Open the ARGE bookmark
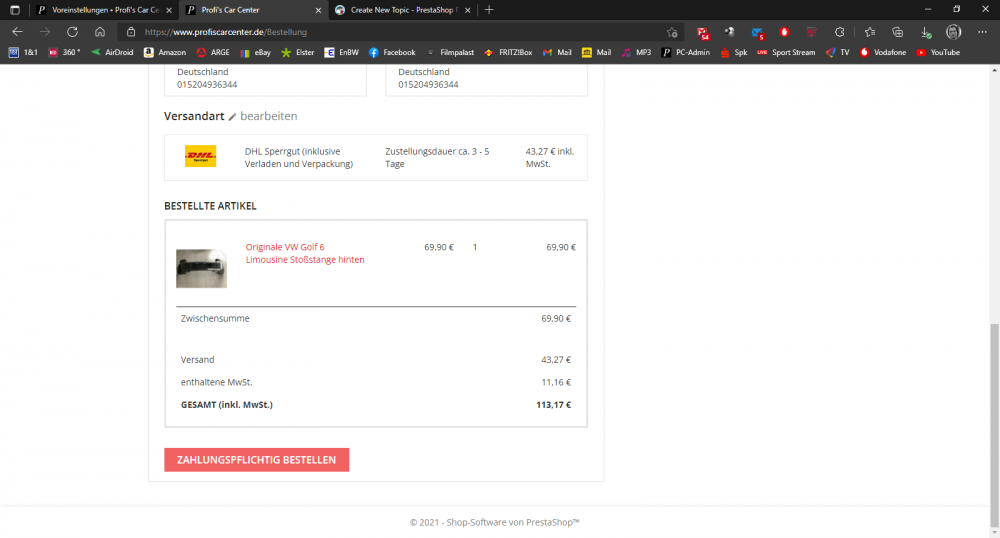The image size is (1000, 538). (213, 52)
